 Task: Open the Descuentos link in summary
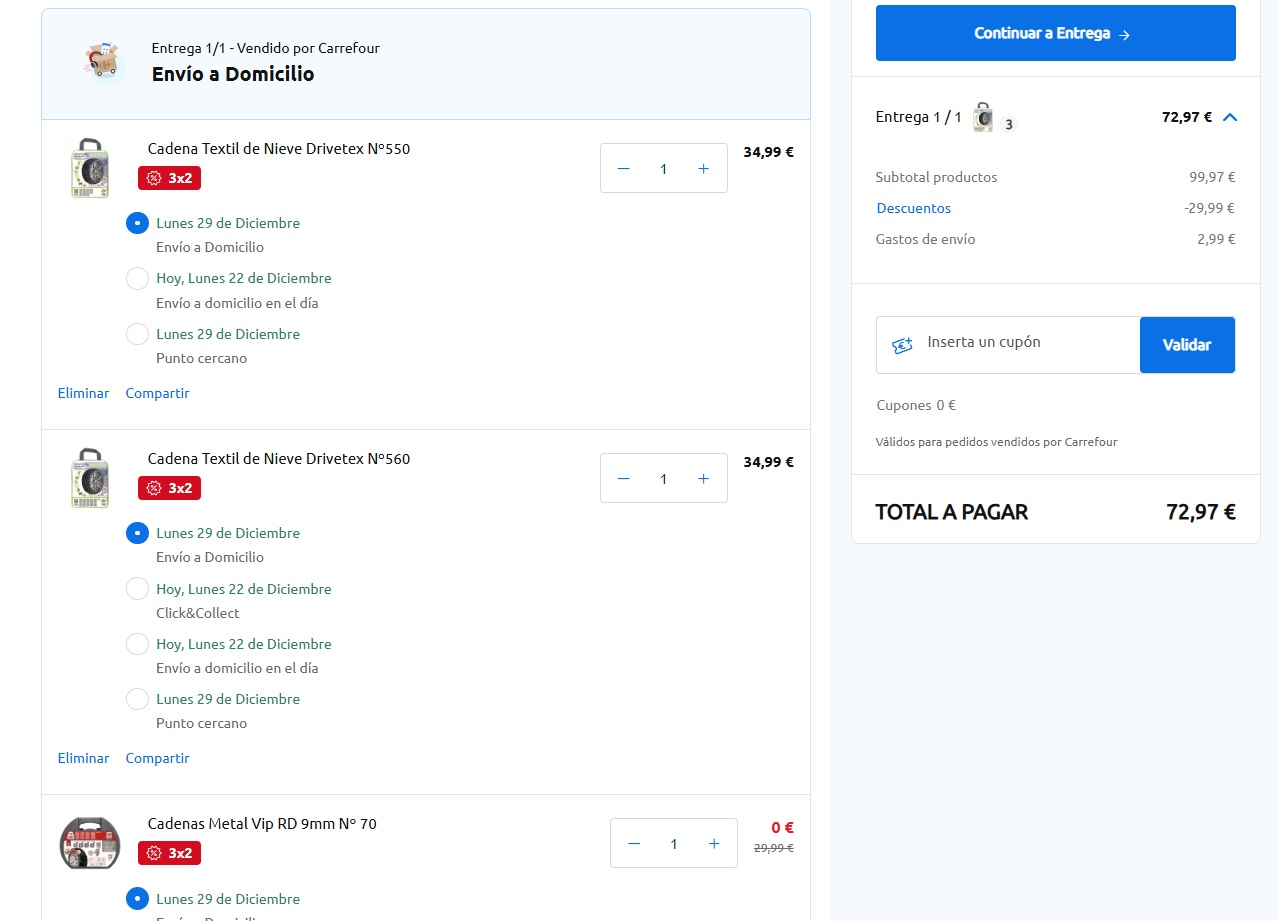(x=913, y=208)
